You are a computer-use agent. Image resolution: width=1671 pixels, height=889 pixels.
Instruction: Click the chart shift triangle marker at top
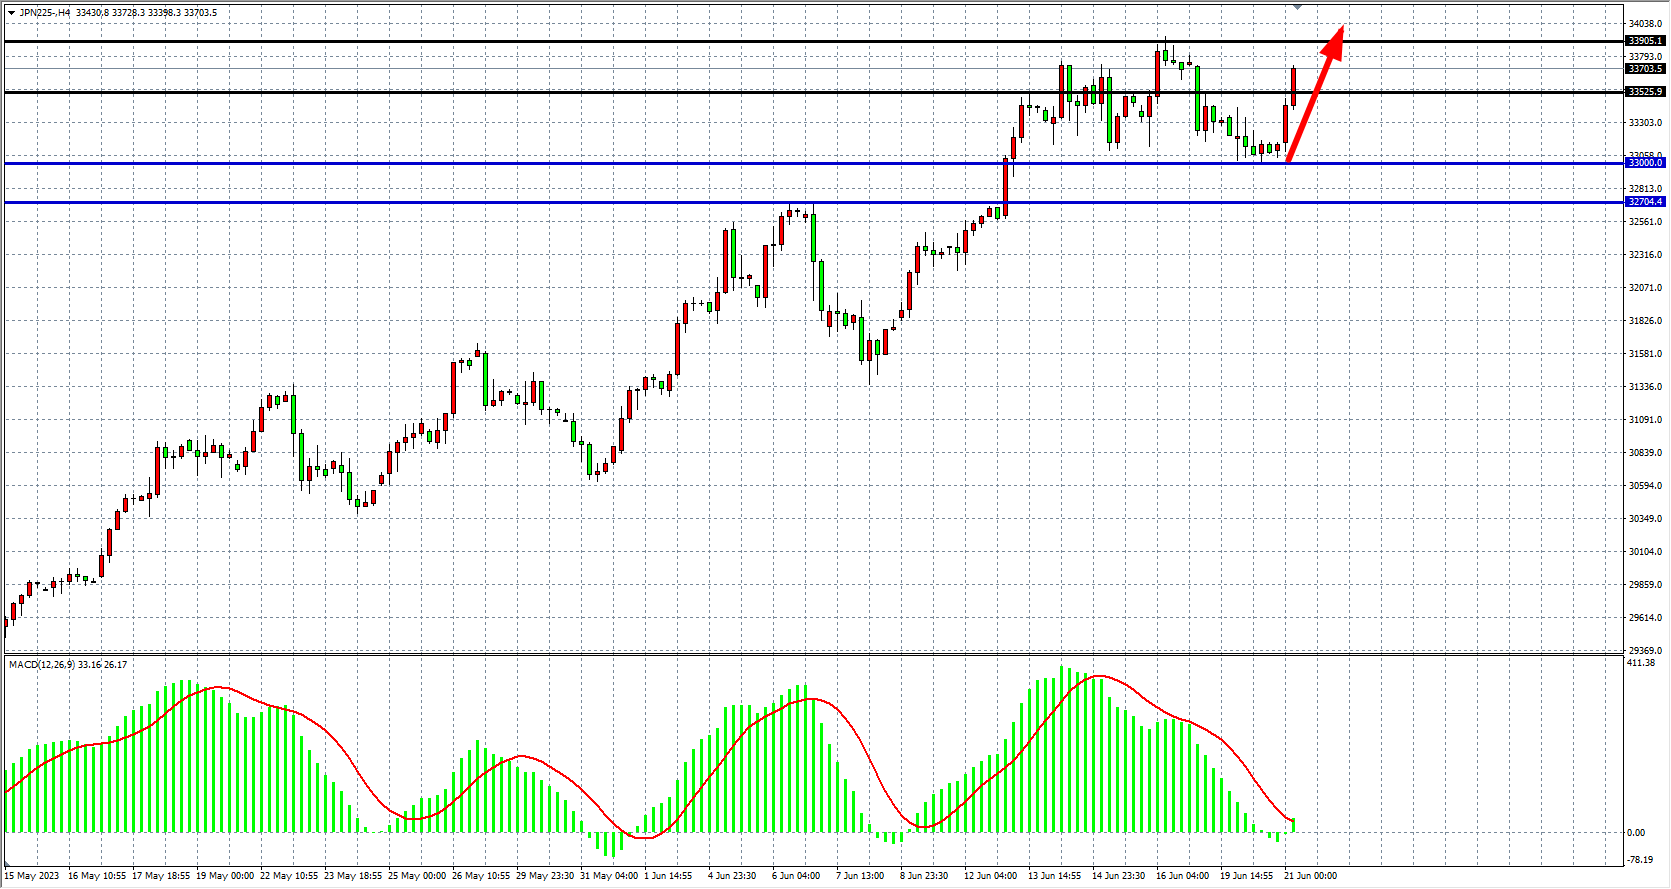(1297, 7)
